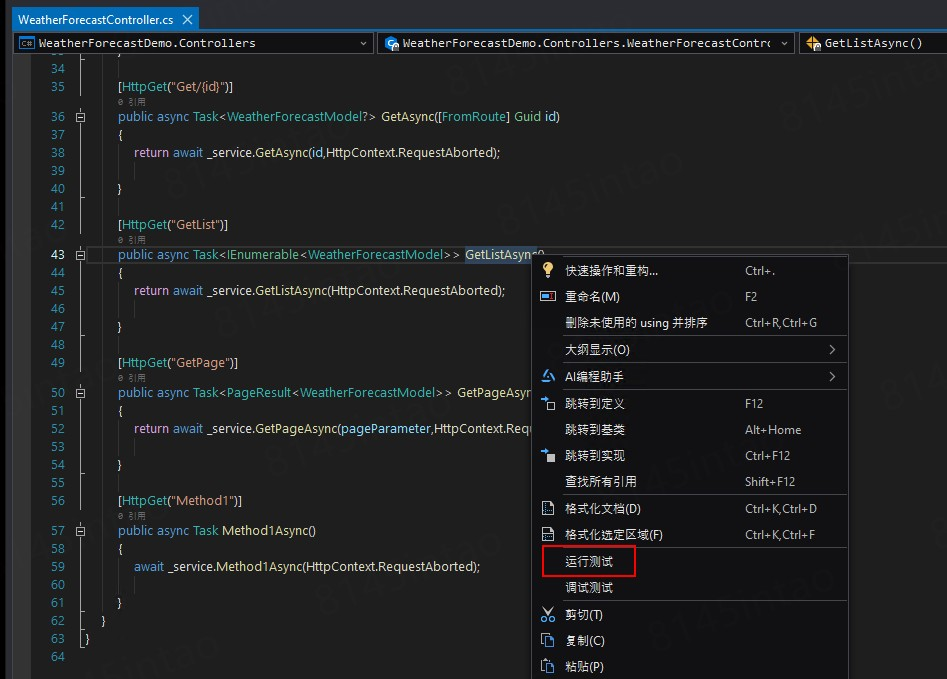The image size is (947, 679).
Task: Select 查找所有引用 menu entry
Action: pos(690,481)
